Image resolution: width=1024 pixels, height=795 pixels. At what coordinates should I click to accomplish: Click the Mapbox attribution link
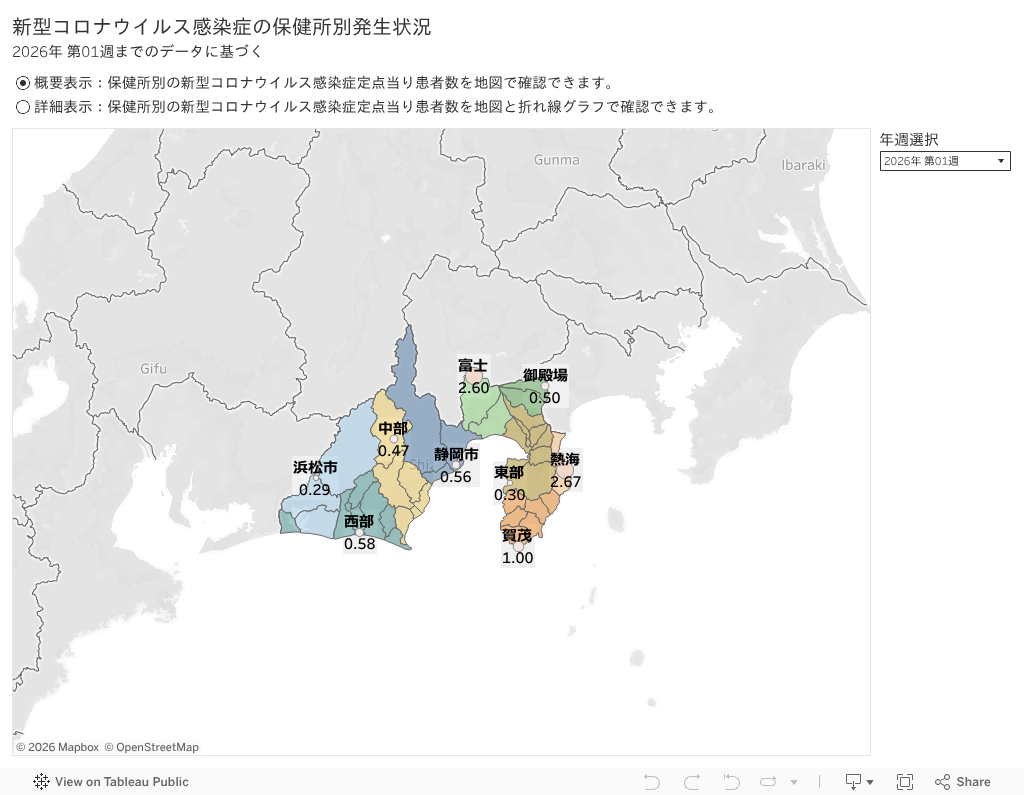(x=64, y=747)
